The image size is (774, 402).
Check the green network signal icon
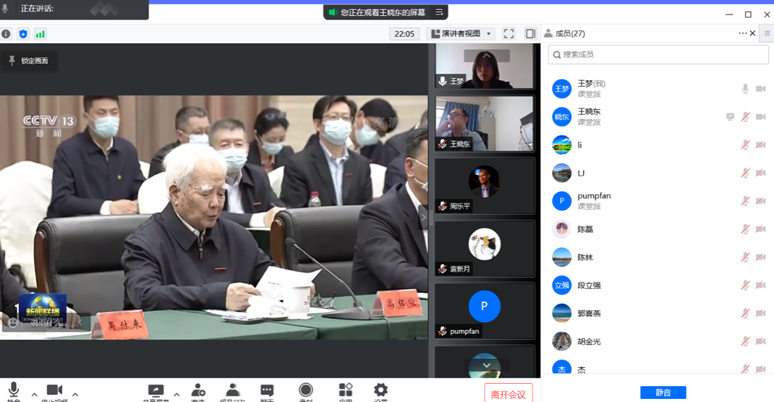[40, 33]
